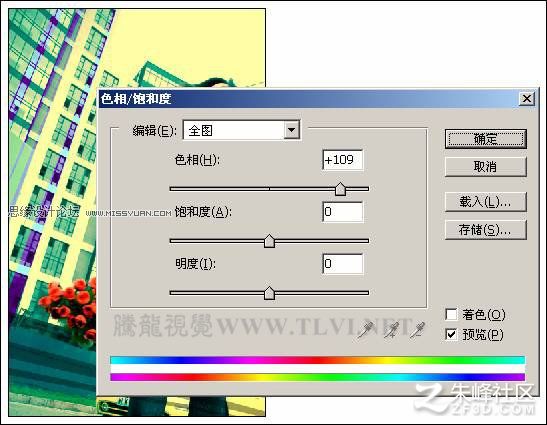Click the 色相 hue slider thumb
The width and height of the screenshot is (547, 425).
340,189
